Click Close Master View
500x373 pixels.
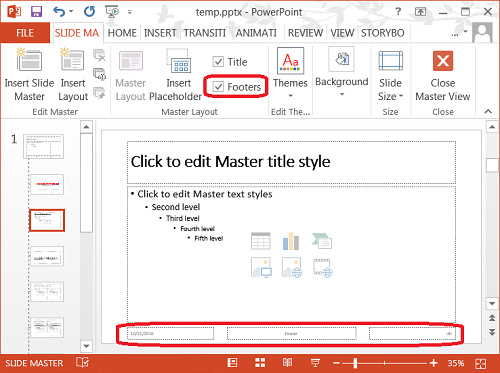[443, 76]
